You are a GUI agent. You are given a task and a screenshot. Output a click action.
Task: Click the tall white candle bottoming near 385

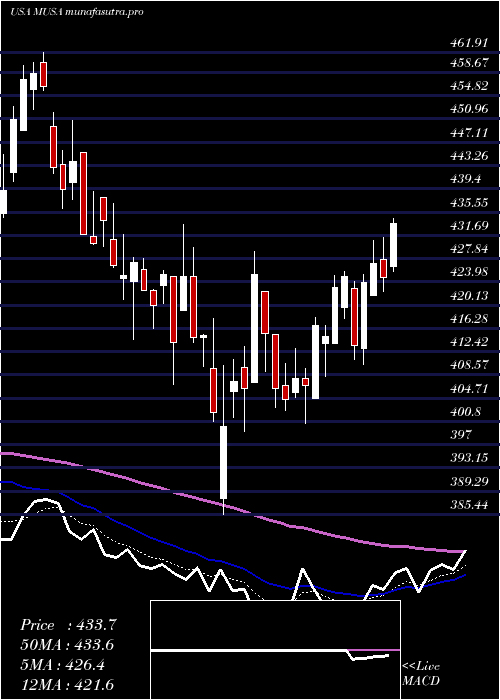tap(223, 462)
